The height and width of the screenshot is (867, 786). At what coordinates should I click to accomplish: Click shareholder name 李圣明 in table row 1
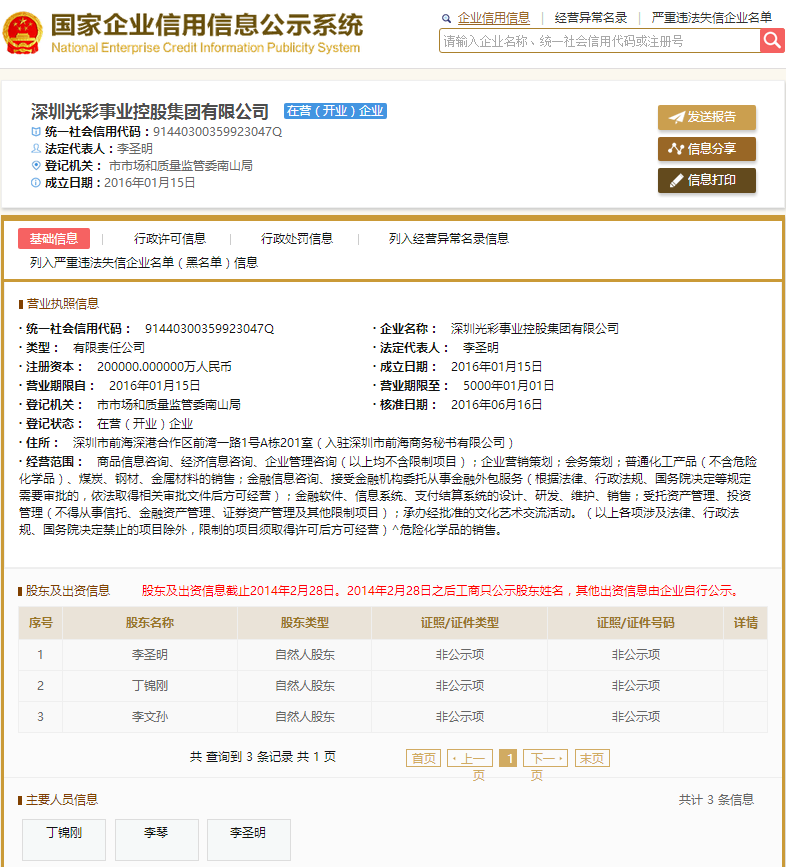coord(150,655)
